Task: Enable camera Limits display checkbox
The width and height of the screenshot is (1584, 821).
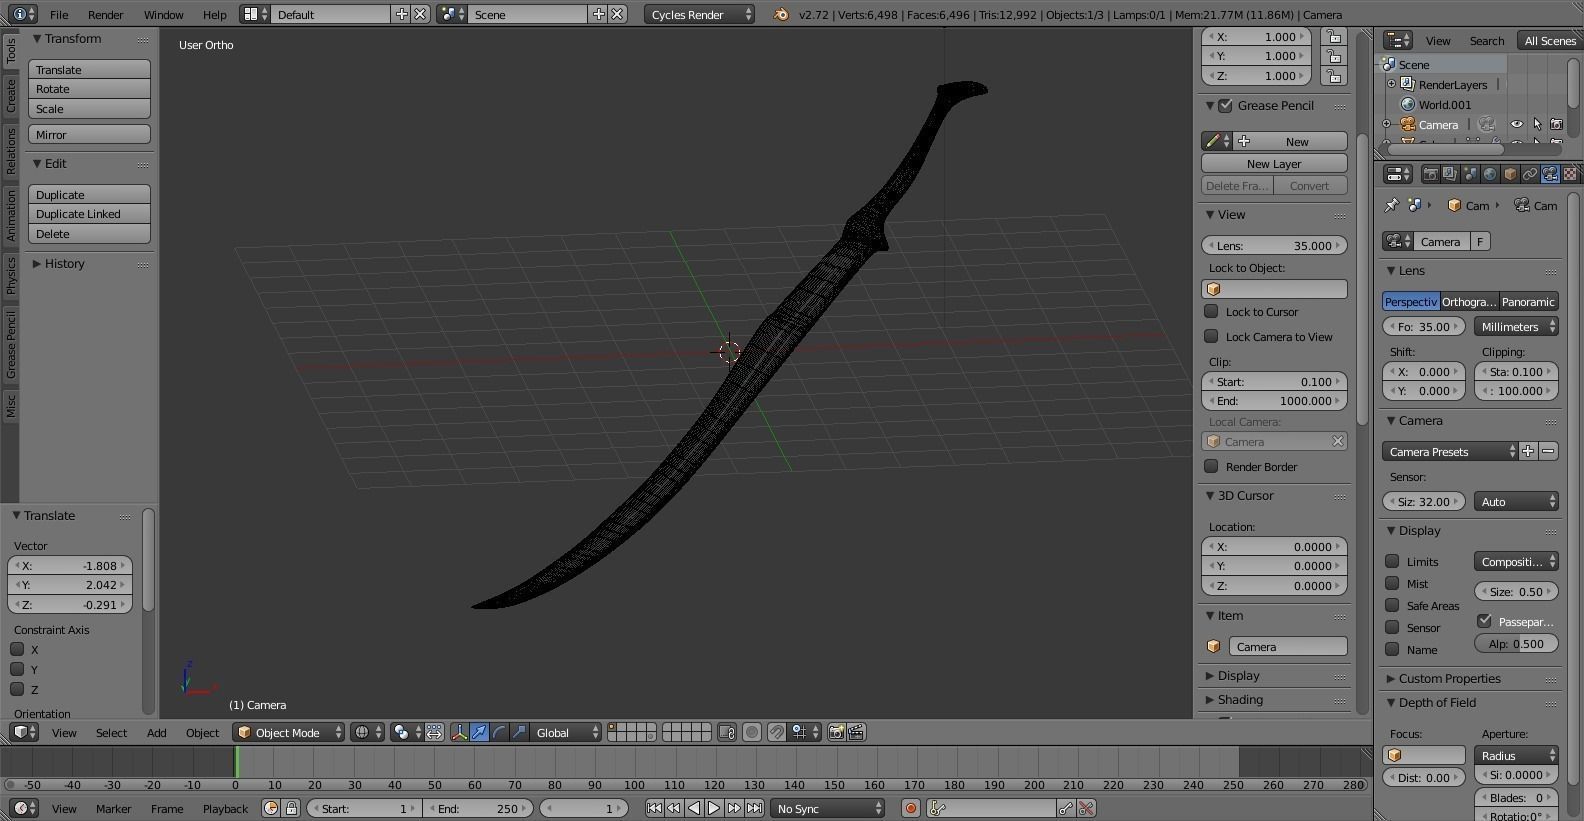Action: coord(1392,561)
